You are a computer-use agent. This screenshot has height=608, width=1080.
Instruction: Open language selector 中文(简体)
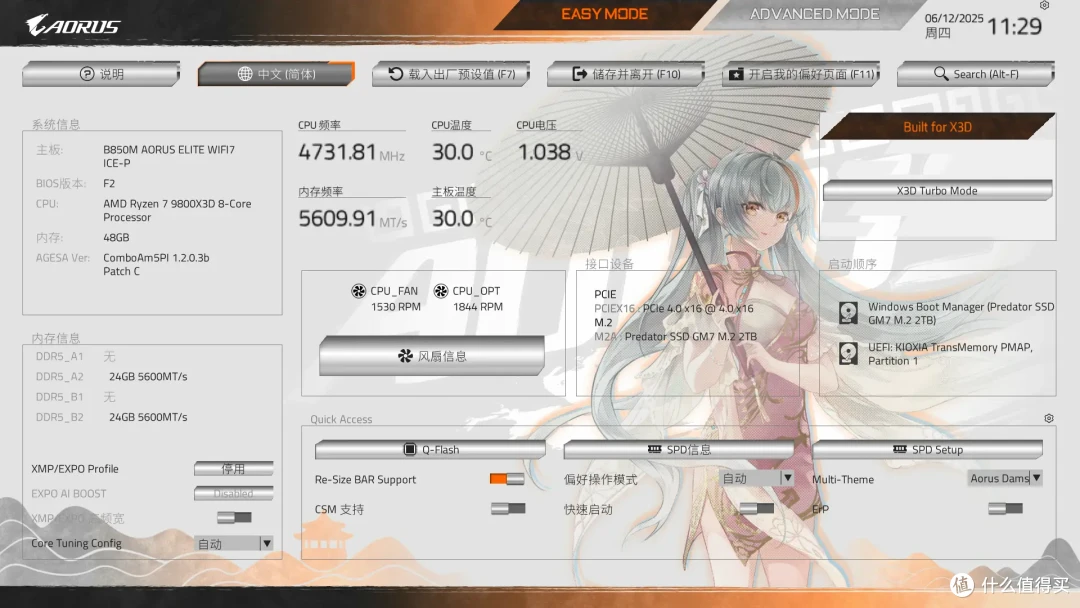[276, 74]
